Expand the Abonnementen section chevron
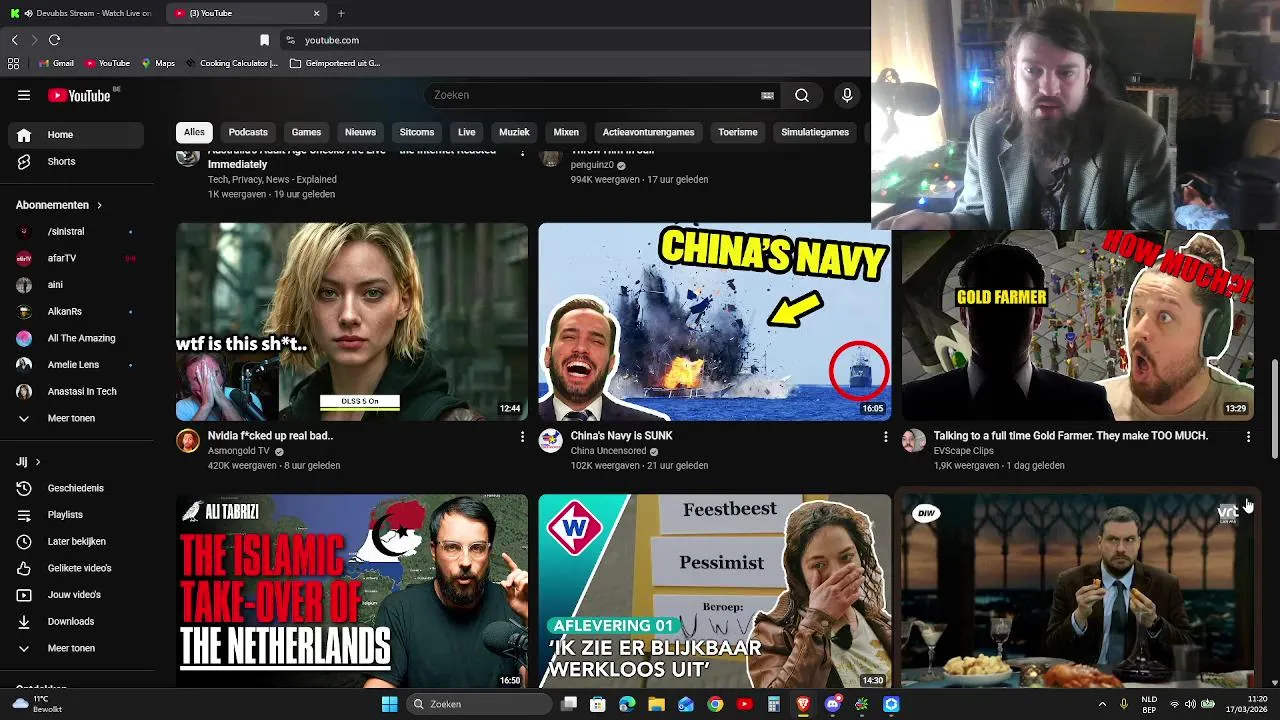 point(99,205)
